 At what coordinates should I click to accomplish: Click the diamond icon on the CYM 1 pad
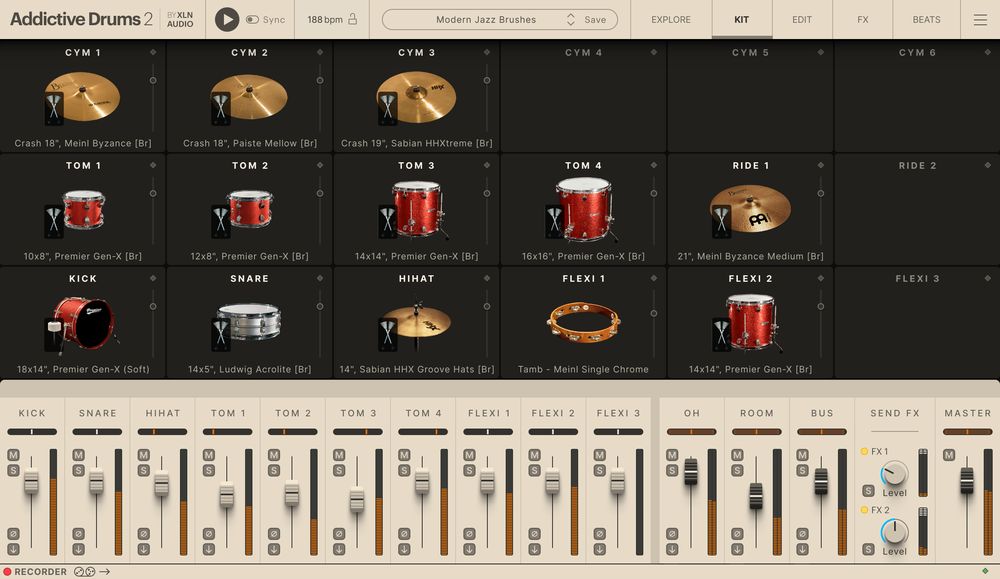click(x=153, y=52)
